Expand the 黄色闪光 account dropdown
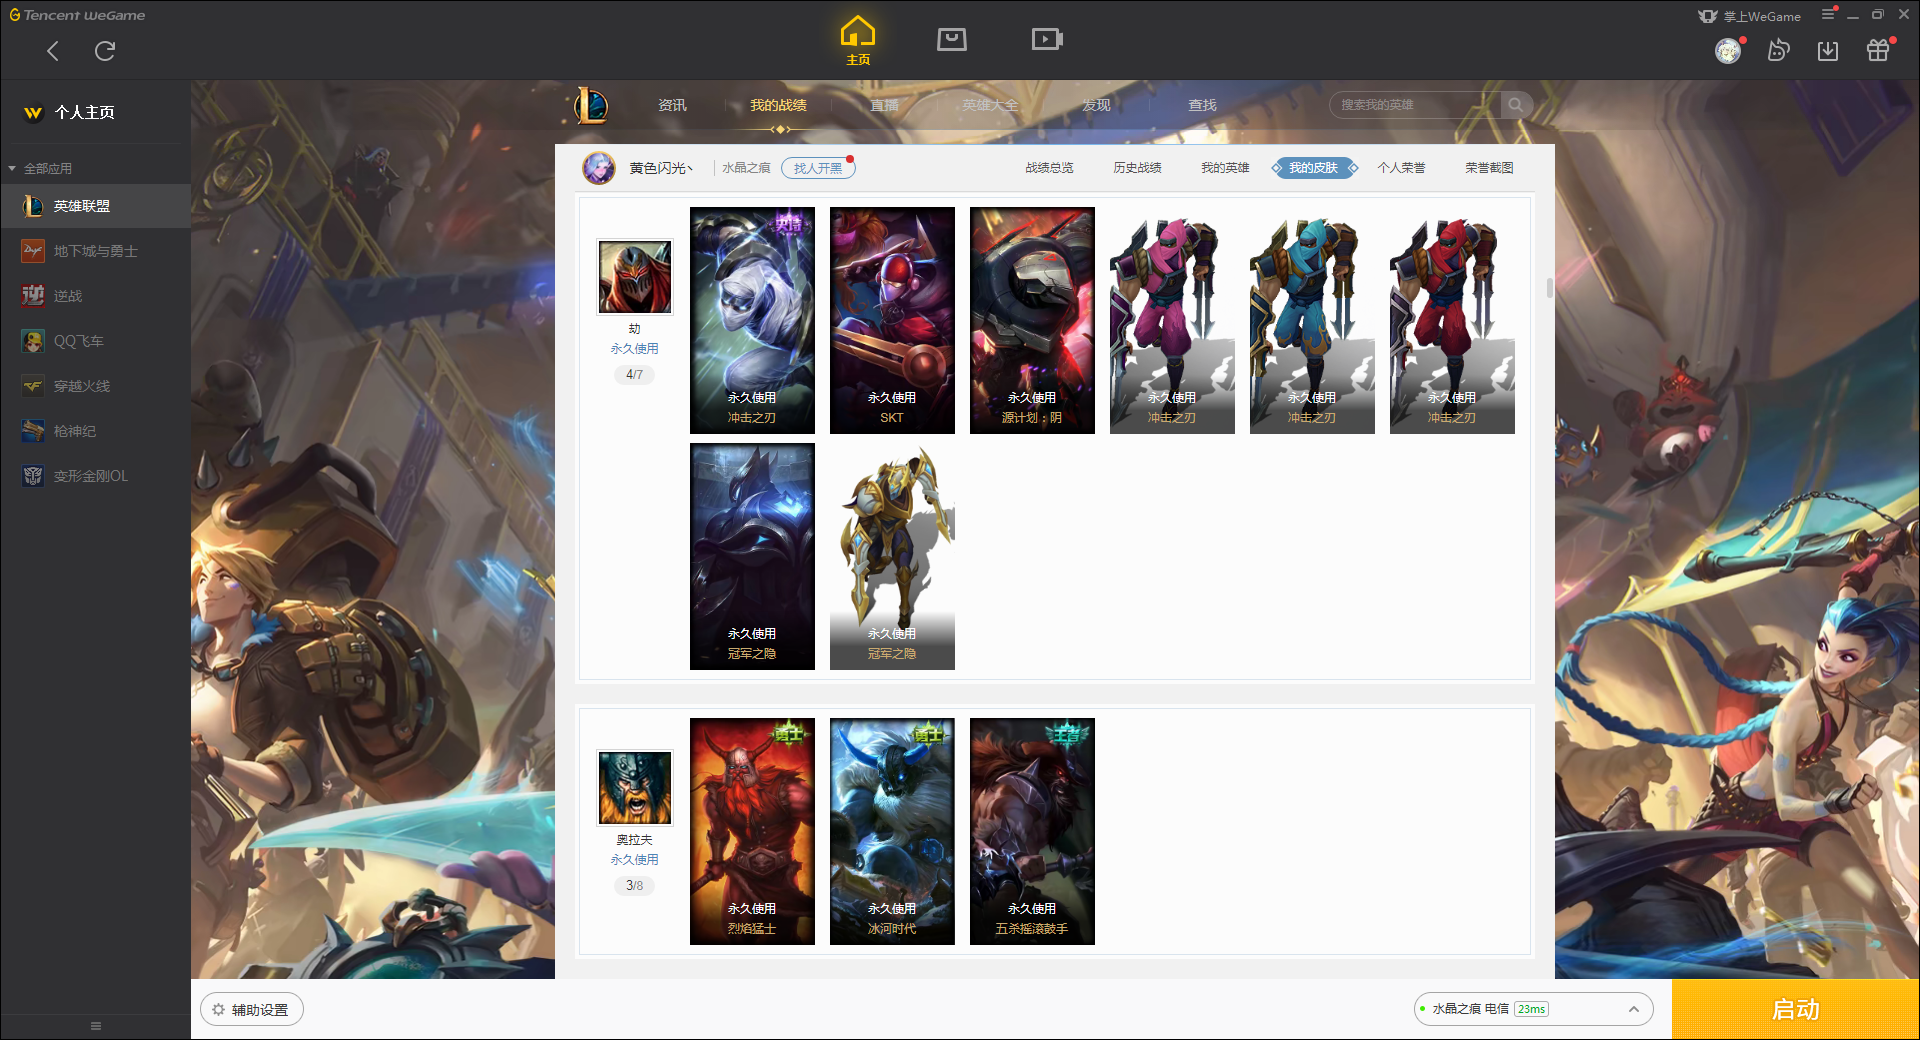This screenshot has height=1040, width=1920. coord(661,168)
